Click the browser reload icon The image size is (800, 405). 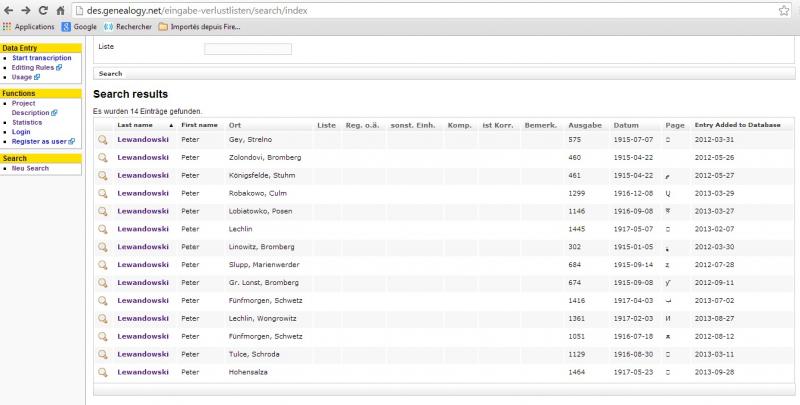(x=43, y=9)
